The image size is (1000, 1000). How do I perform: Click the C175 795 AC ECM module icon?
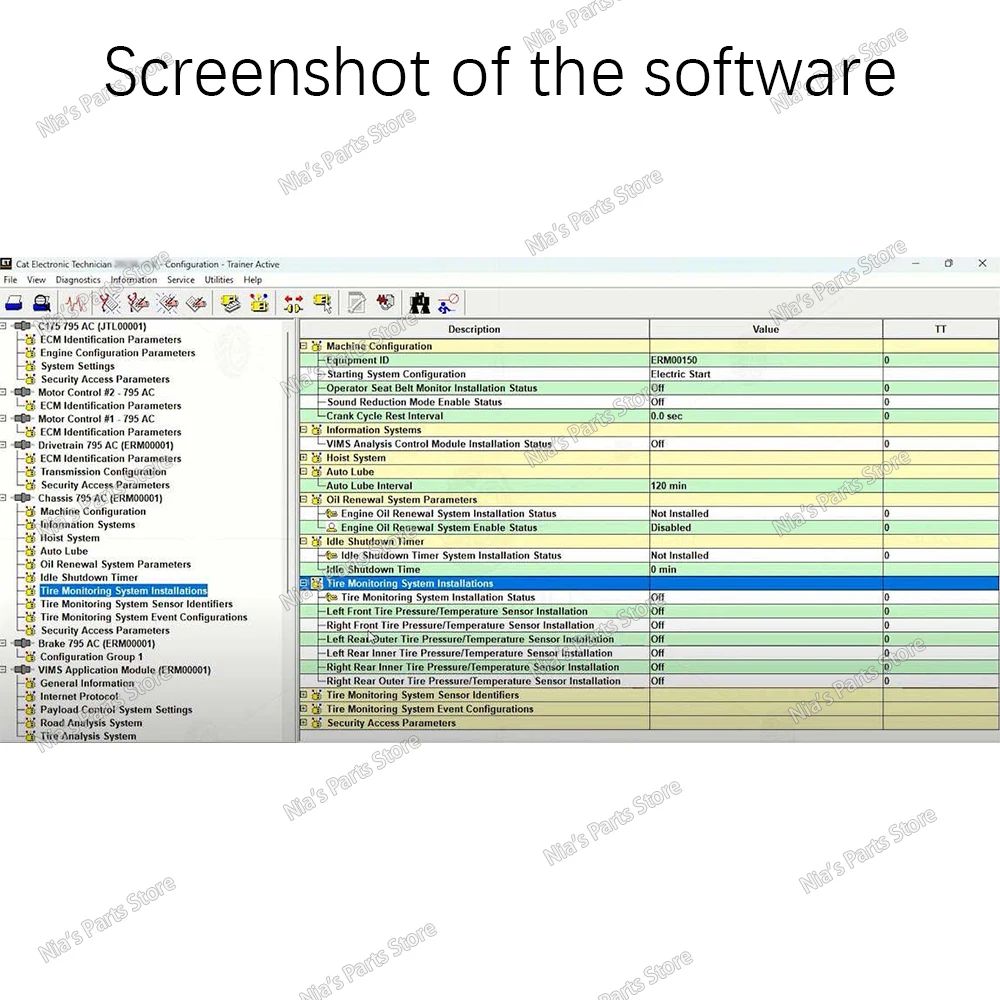click(22, 326)
